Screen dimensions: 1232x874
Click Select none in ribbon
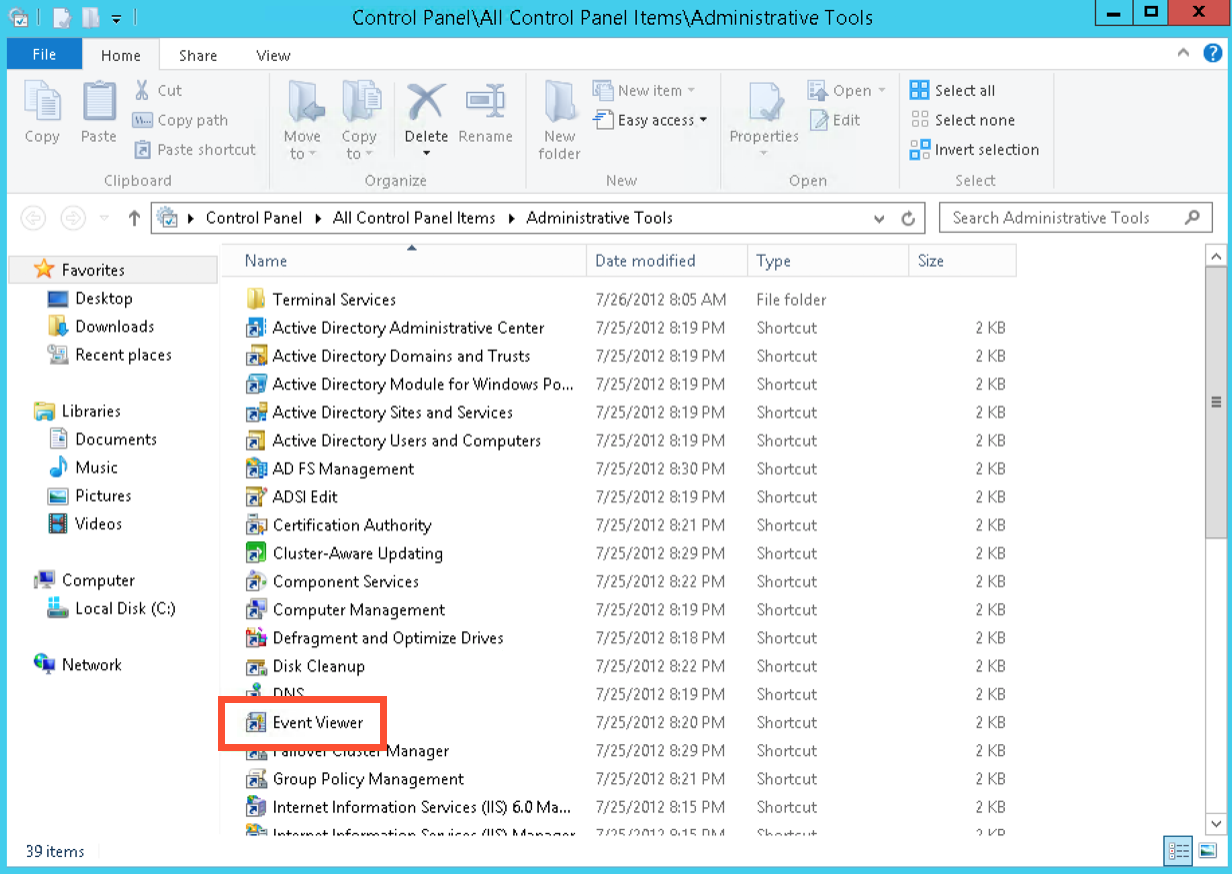962,120
